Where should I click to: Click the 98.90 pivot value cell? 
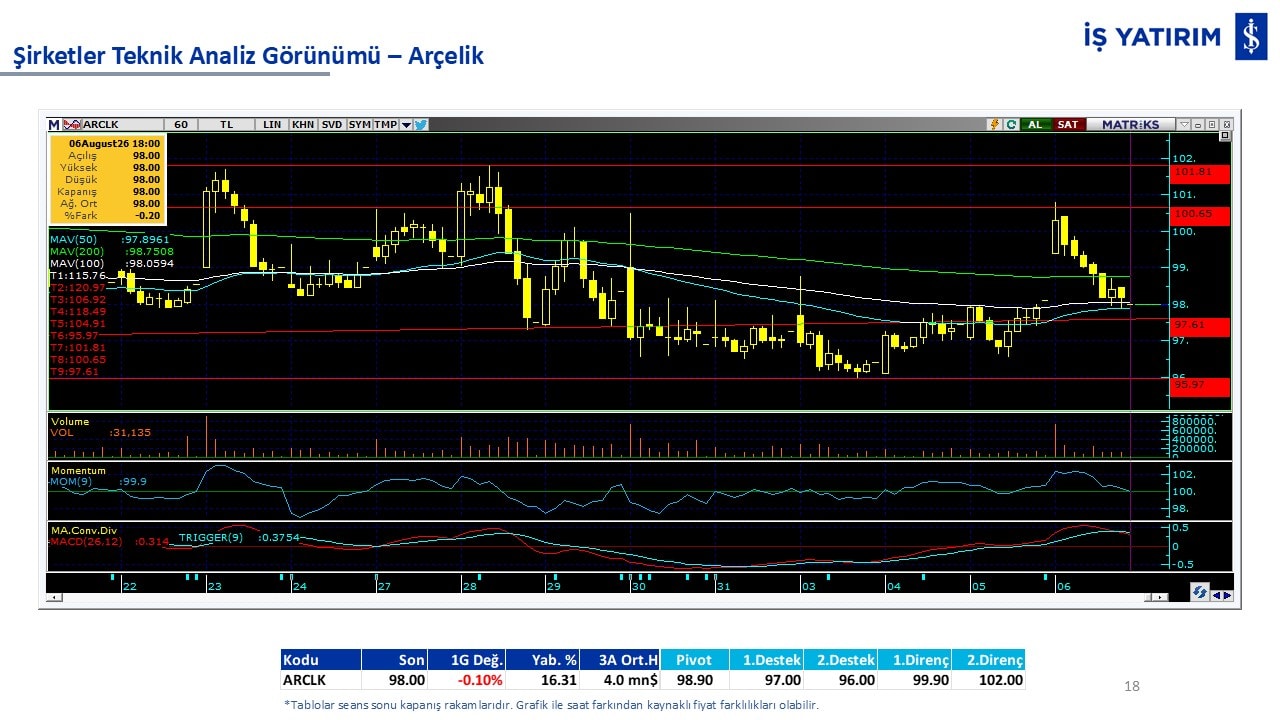[695, 680]
